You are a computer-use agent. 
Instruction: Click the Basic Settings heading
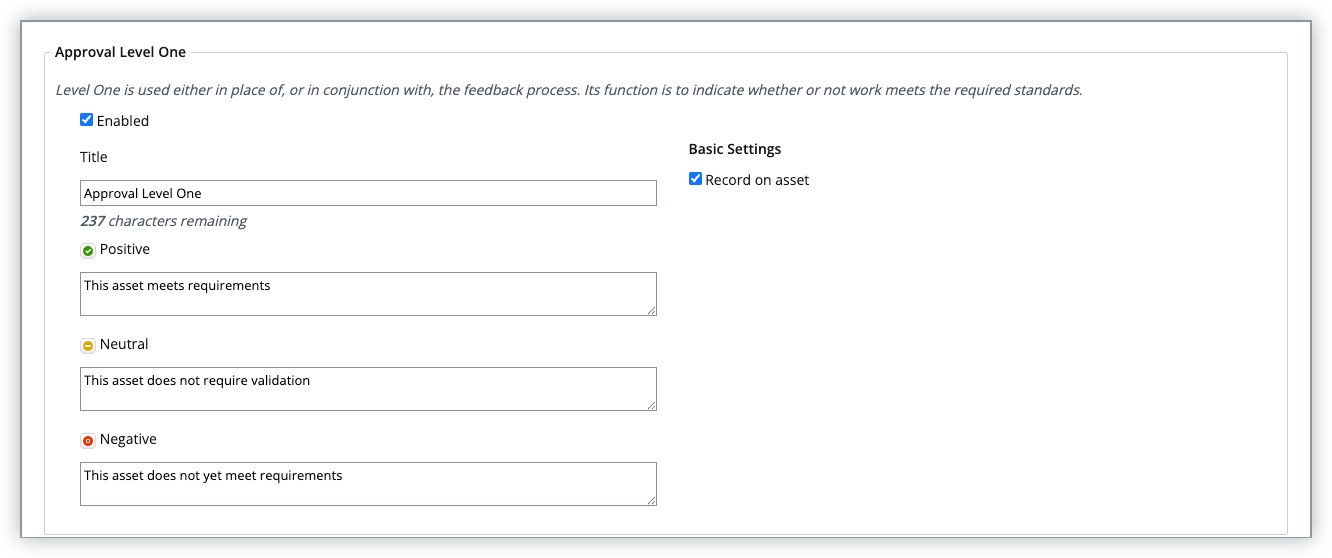click(x=735, y=149)
